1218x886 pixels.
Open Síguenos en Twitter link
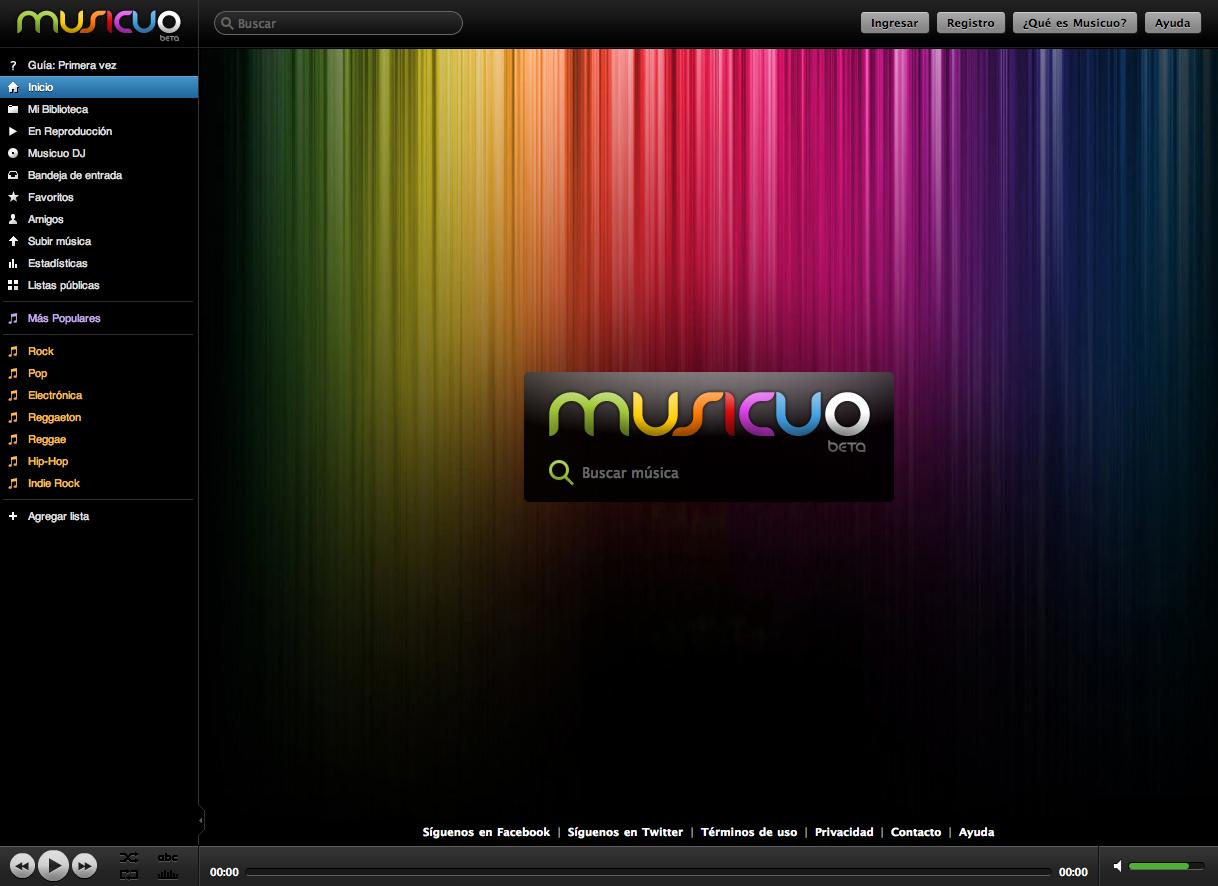625,832
